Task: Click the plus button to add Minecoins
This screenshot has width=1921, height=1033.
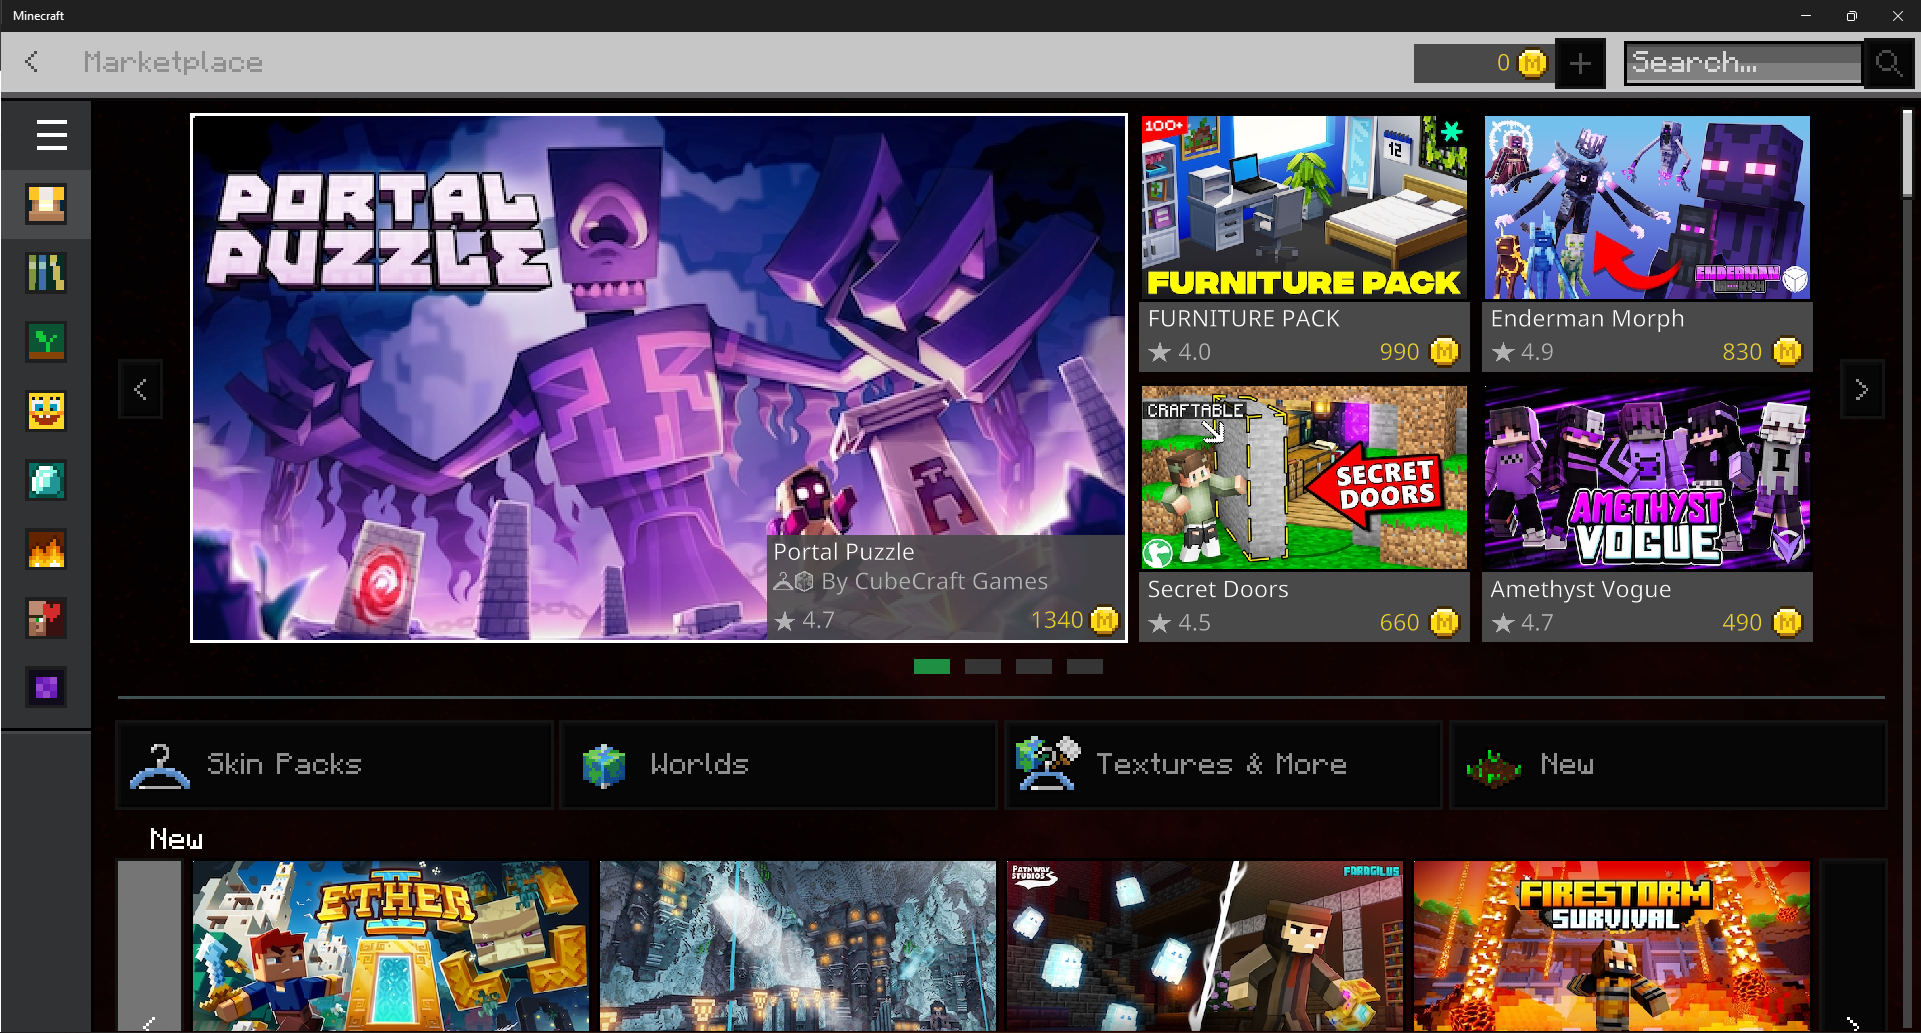Action: pos(1580,63)
